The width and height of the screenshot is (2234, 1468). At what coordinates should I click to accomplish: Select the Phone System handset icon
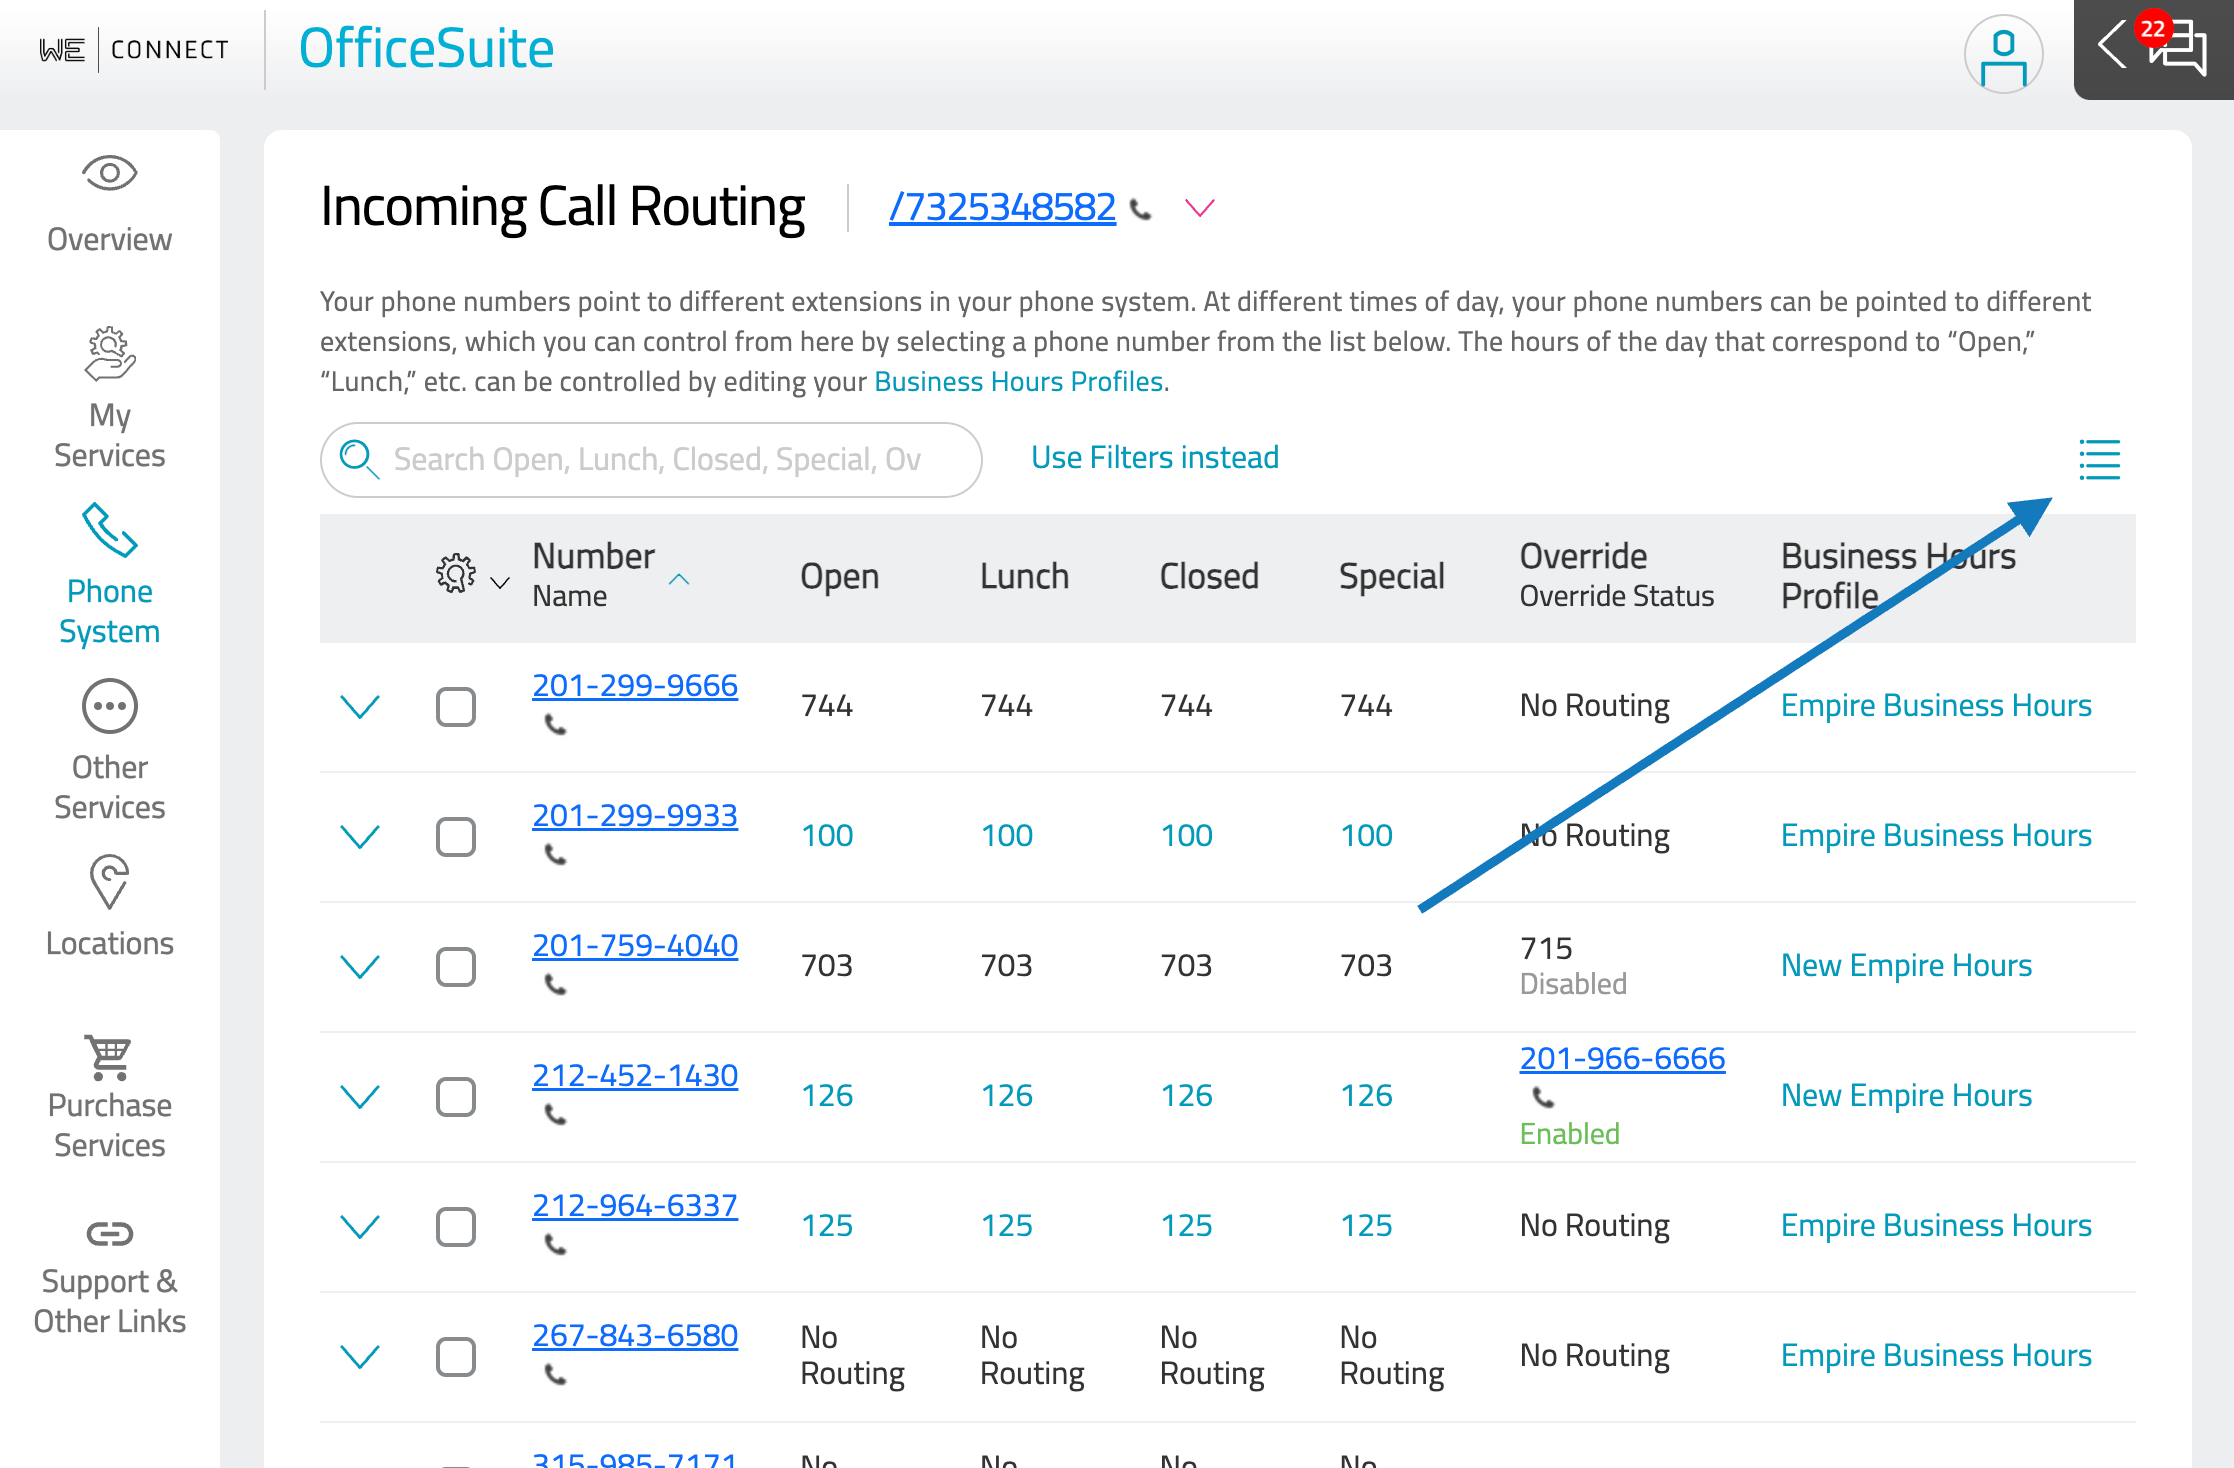pyautogui.click(x=109, y=529)
